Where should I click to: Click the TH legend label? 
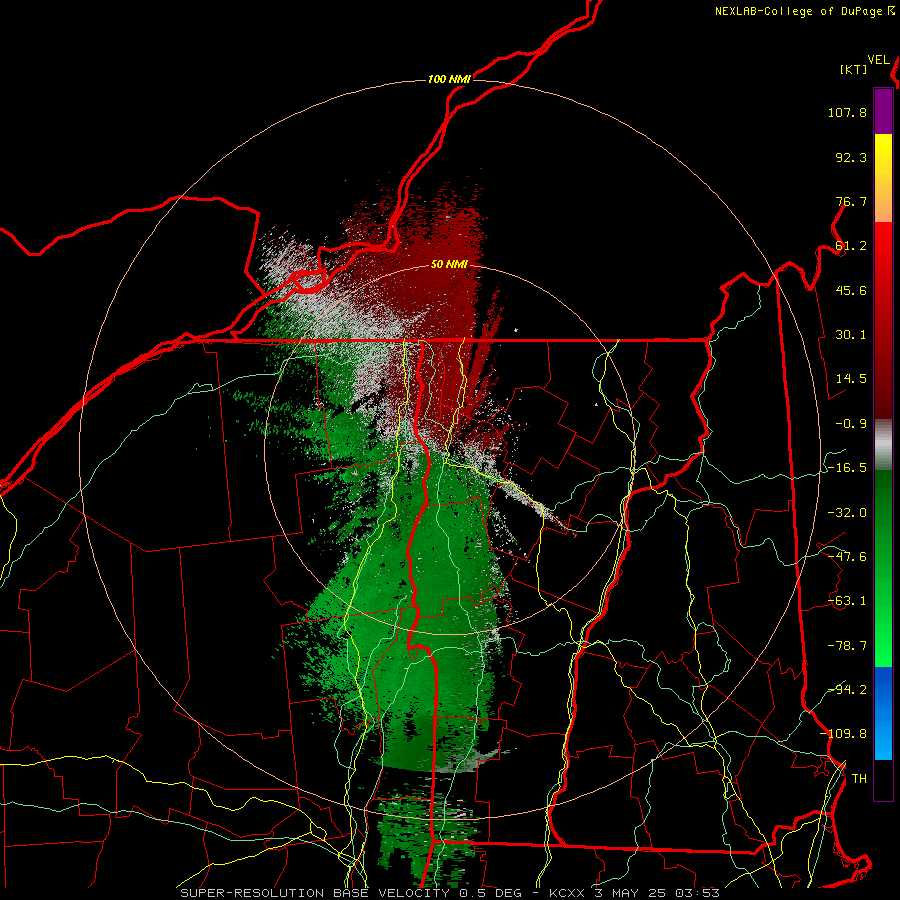pos(859,778)
